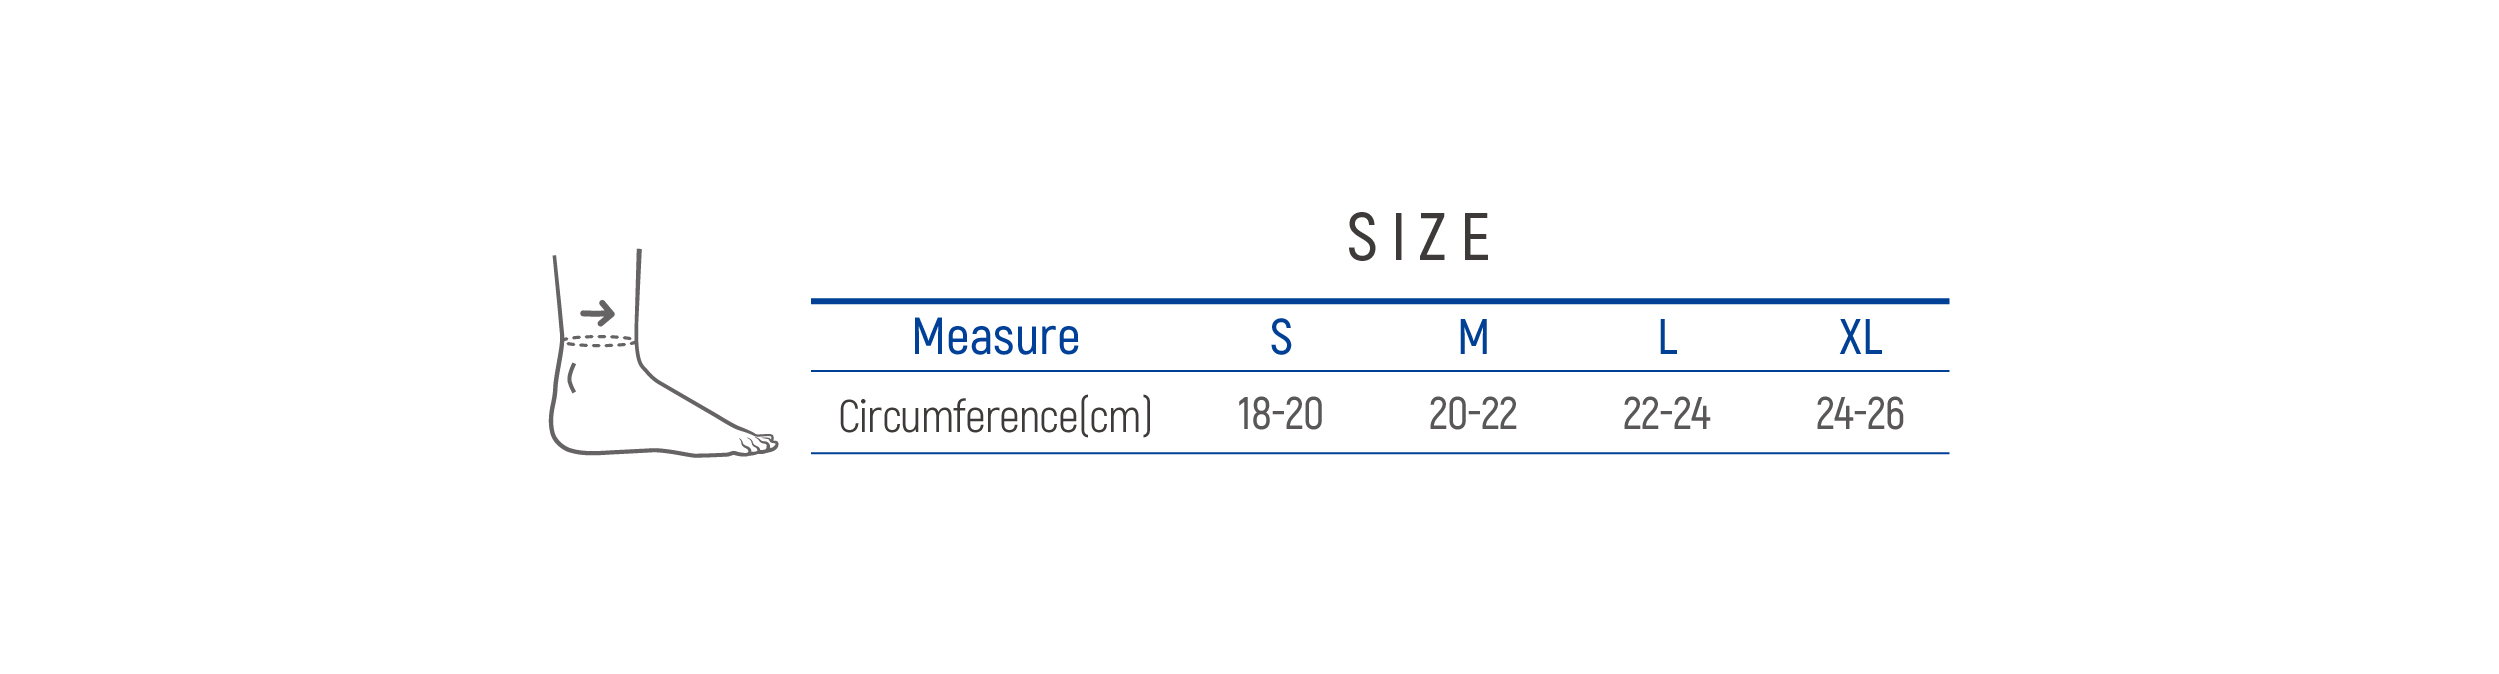
Task: Click the sole of the foot drawing
Action: tap(640, 451)
